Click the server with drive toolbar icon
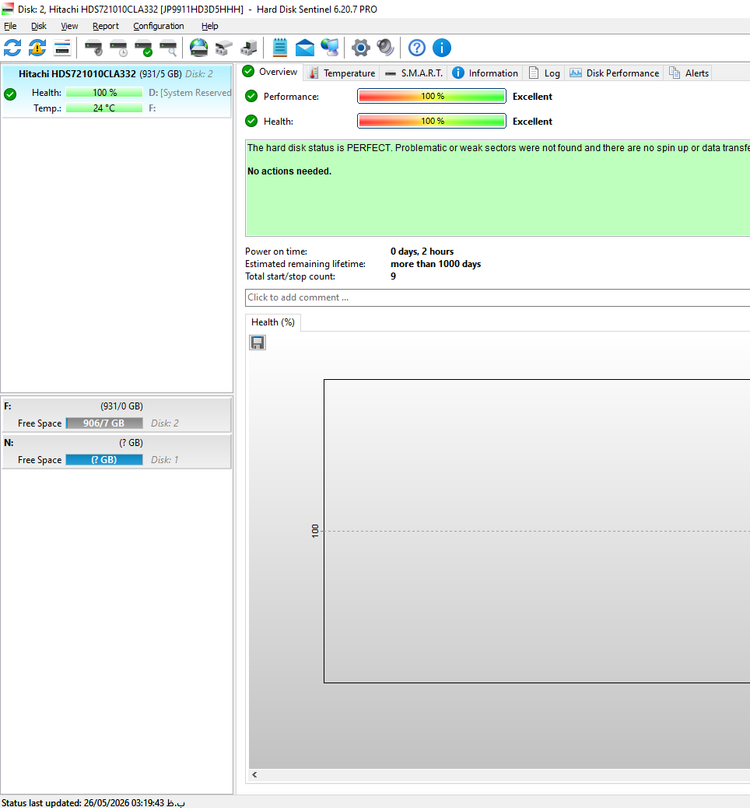This screenshot has height=808, width=750. pos(248,48)
